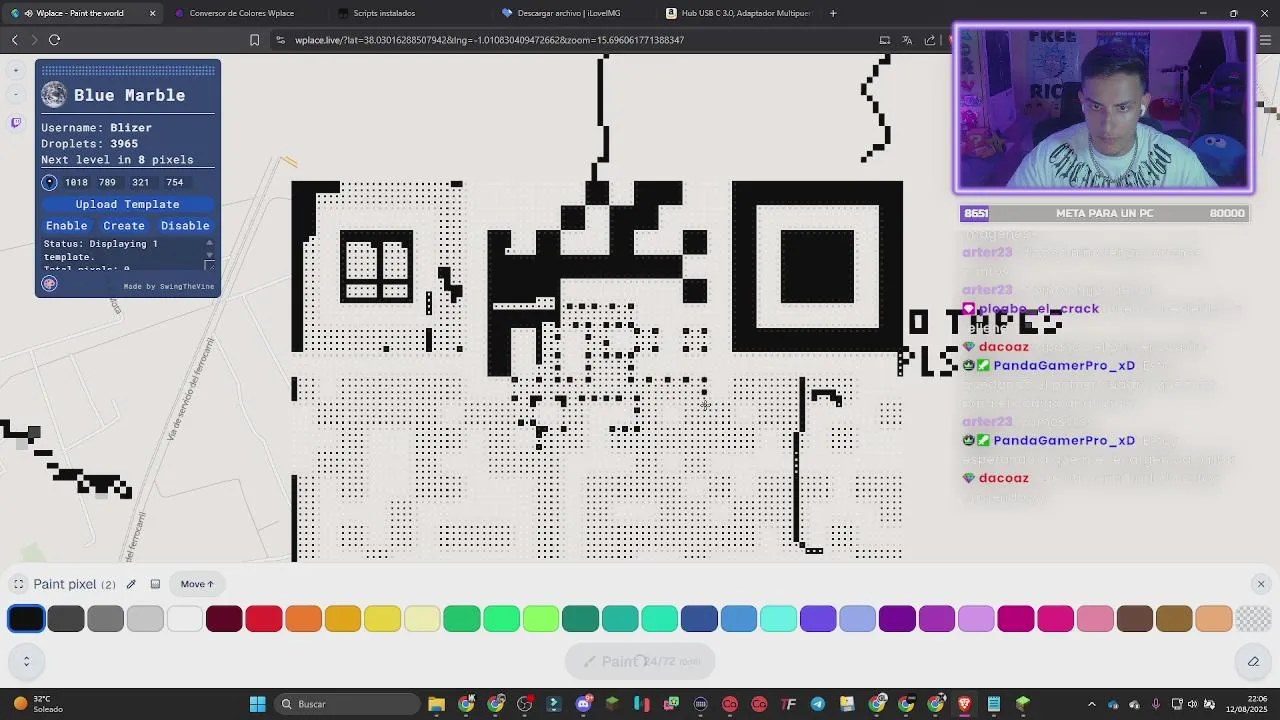Switch to Scripts instalados tab
The image size is (1280, 720).
384,13
